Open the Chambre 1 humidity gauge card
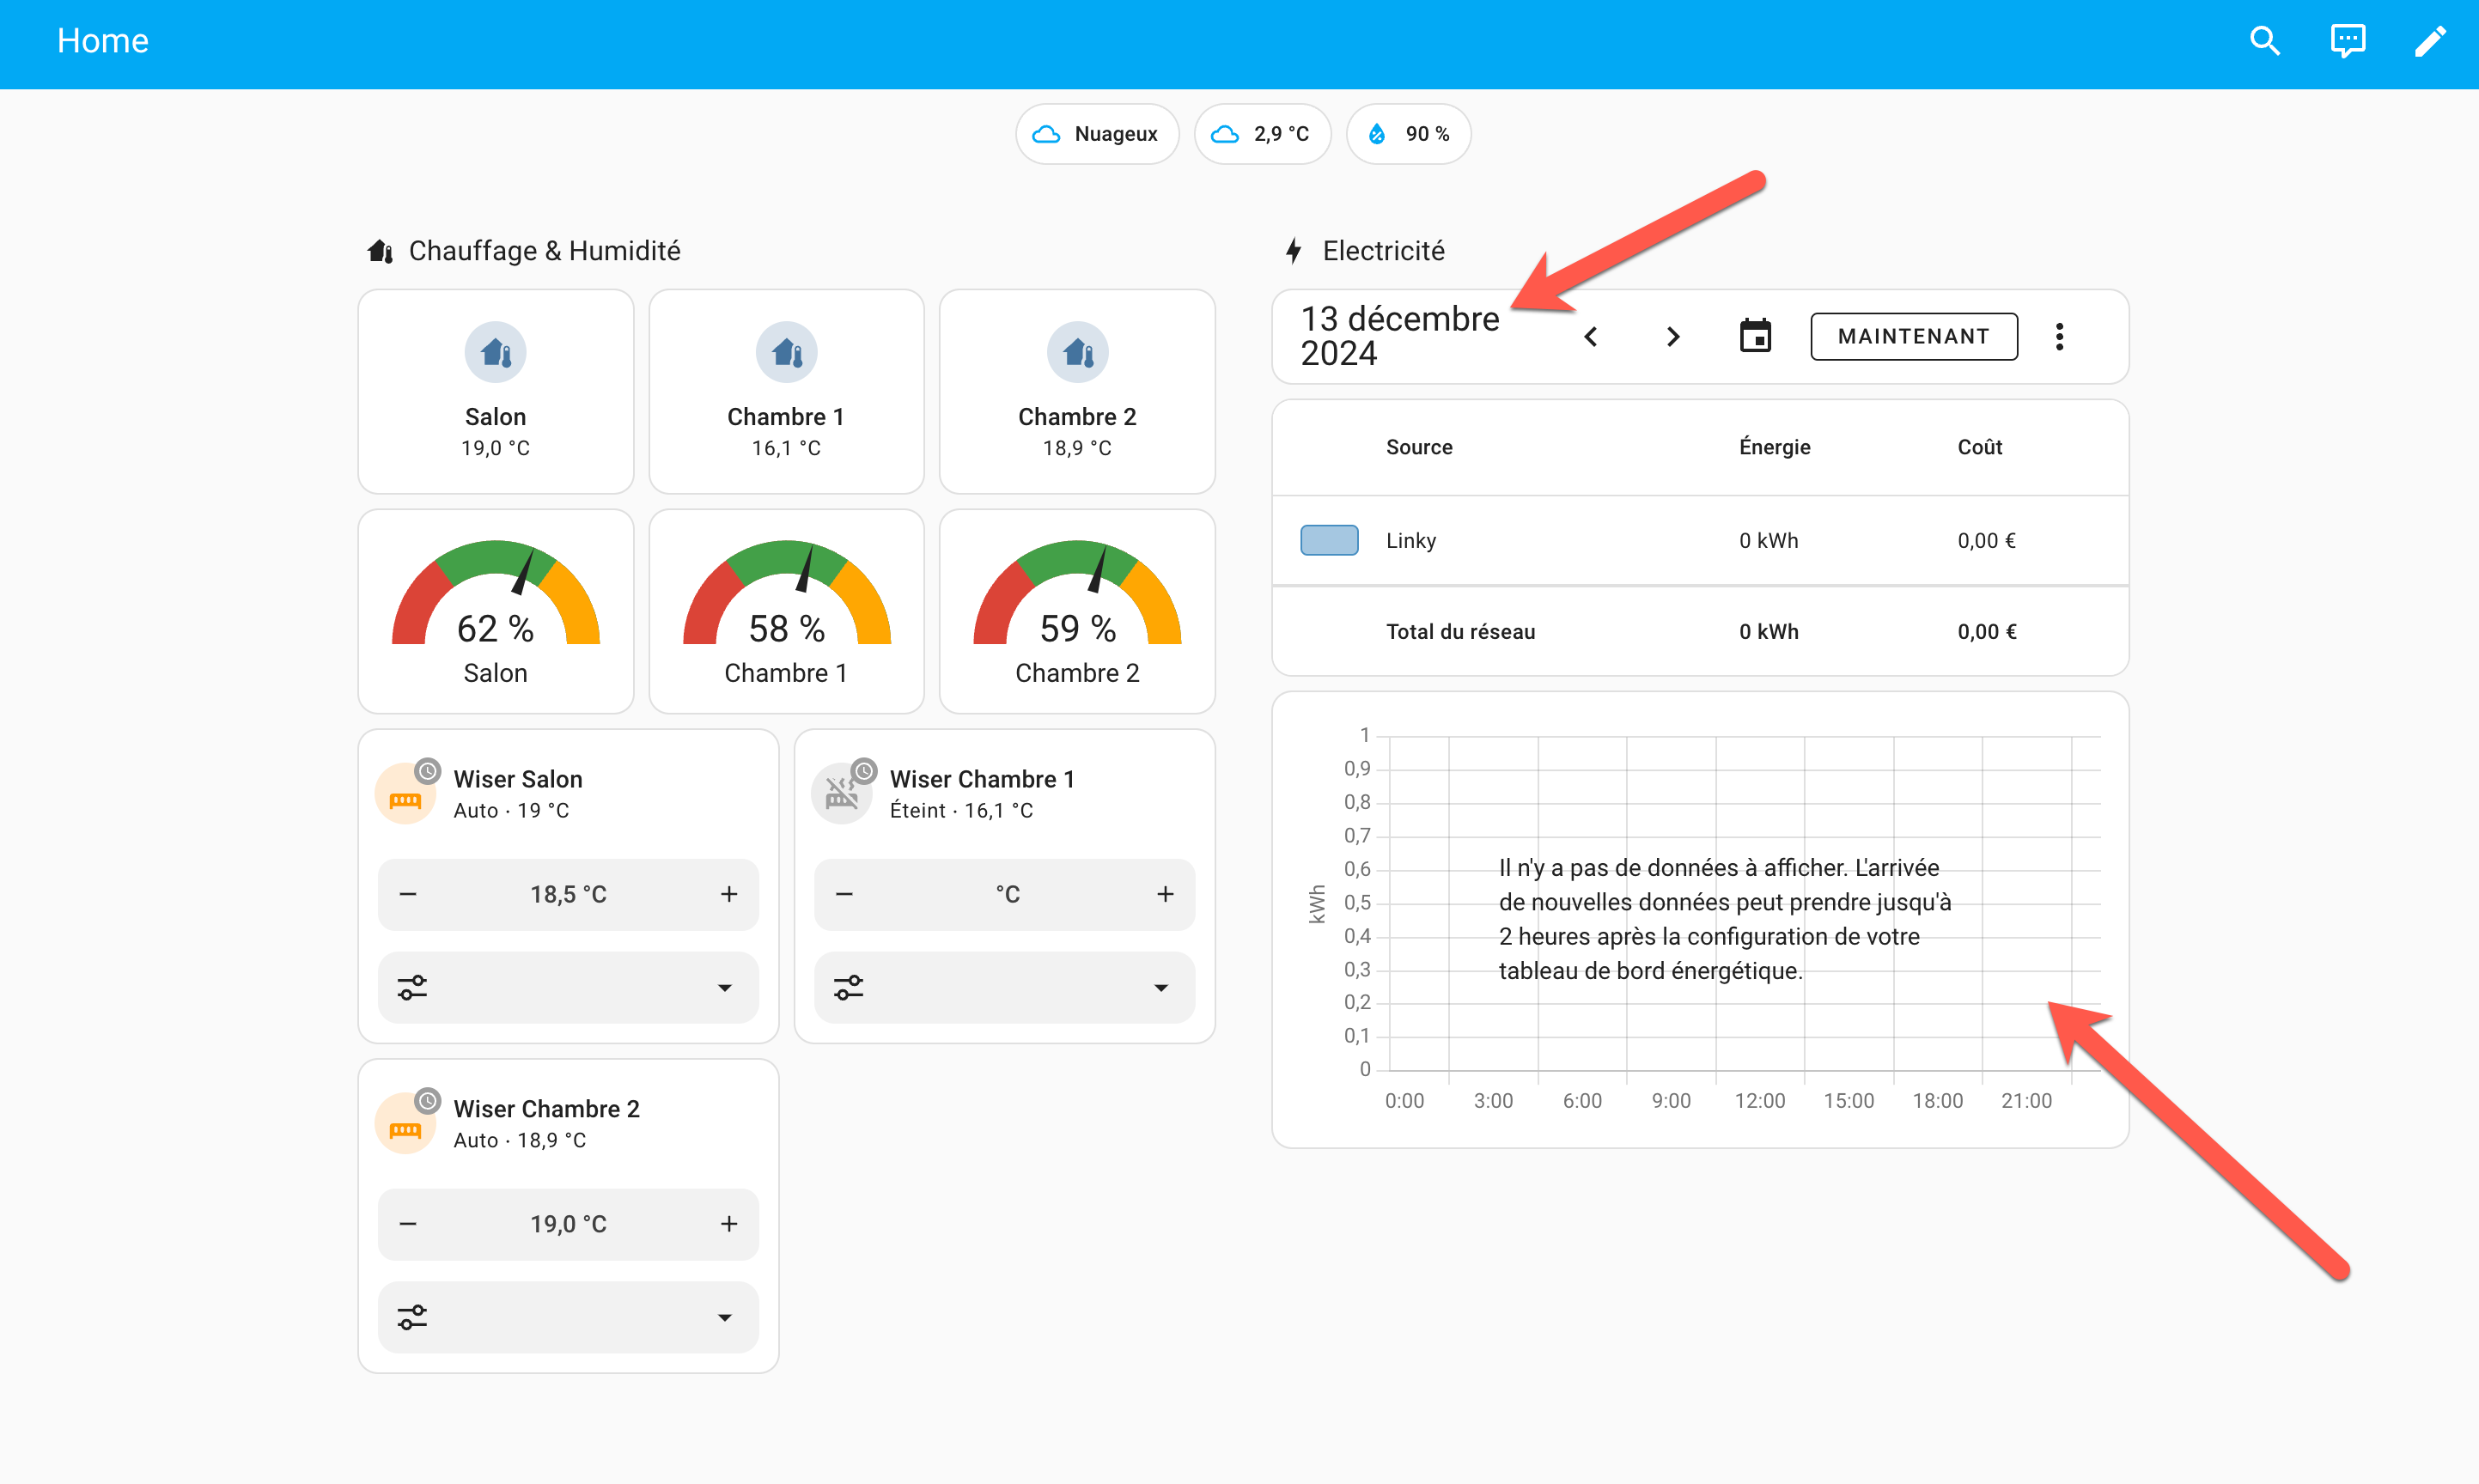Viewport: 2479px width, 1484px height. 786,611
